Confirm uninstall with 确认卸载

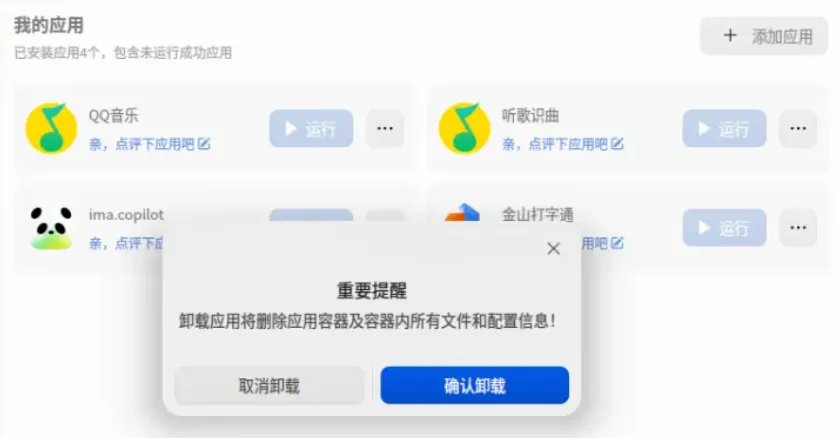coord(475,385)
